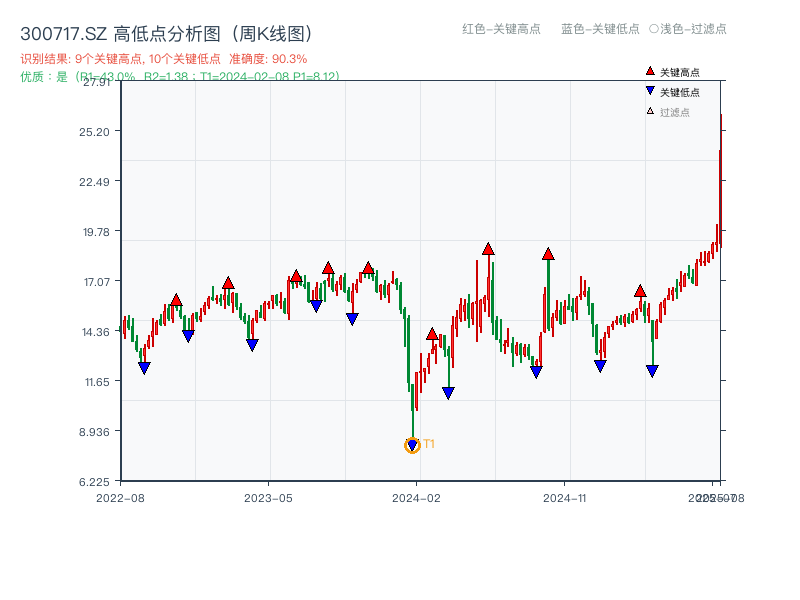The height and width of the screenshot is (600, 800).
Task: Click the blue triangle beside 关键低点 in legend
Action: pos(650,91)
